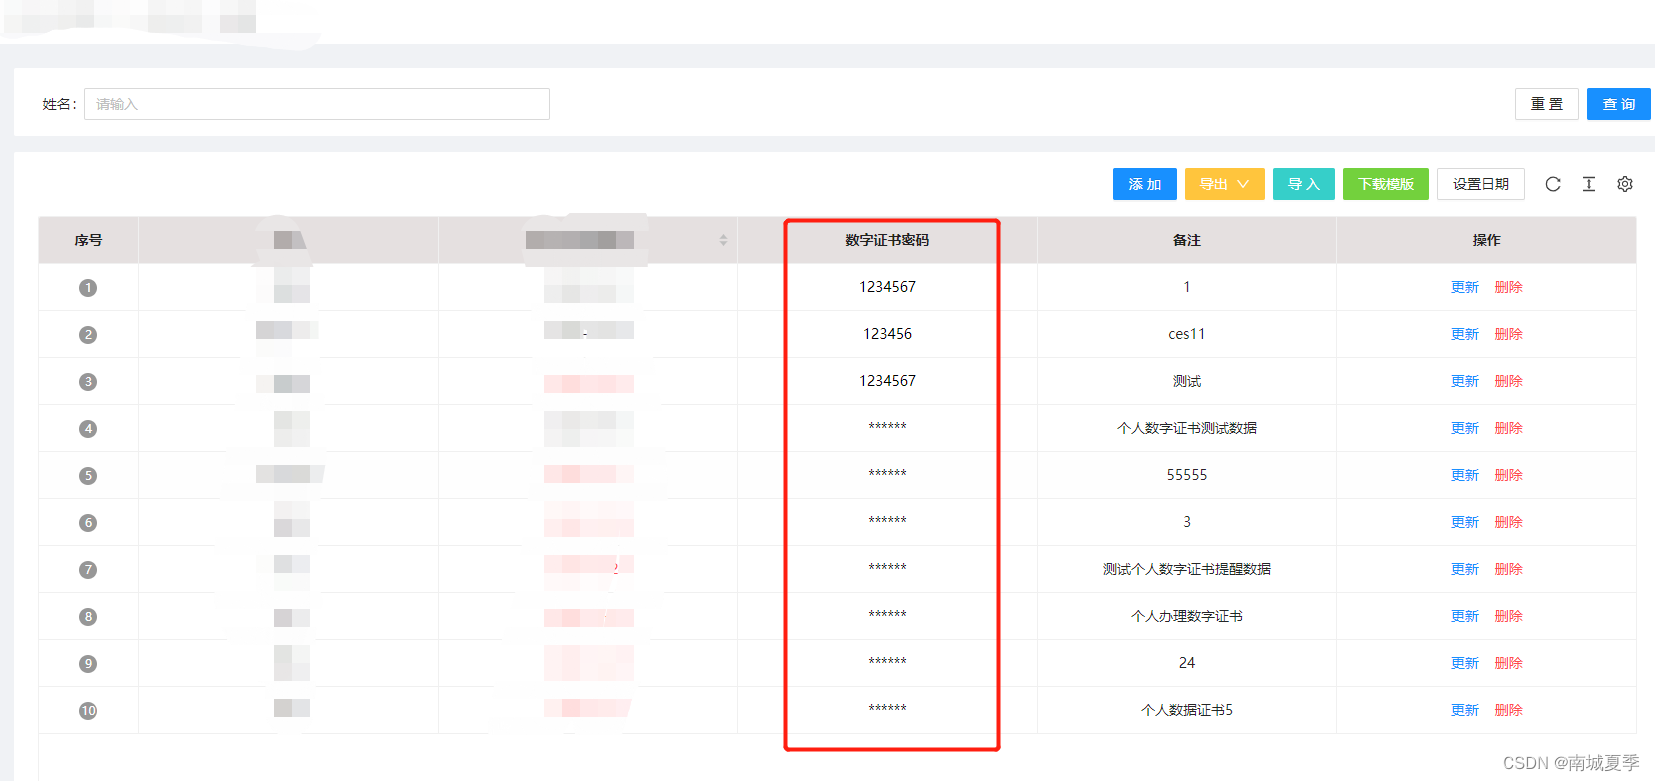Select row number badge 10

[88, 711]
